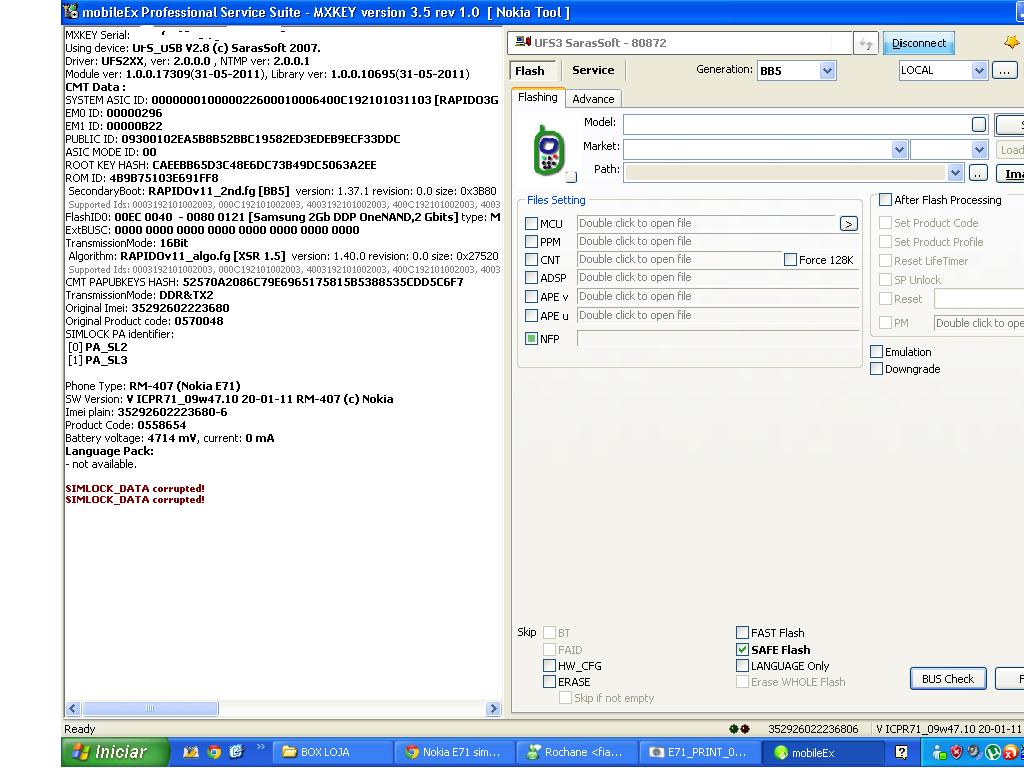The height and width of the screenshot is (768, 1024).
Task: Click the mobileEx title bar app icon
Action: [71, 12]
